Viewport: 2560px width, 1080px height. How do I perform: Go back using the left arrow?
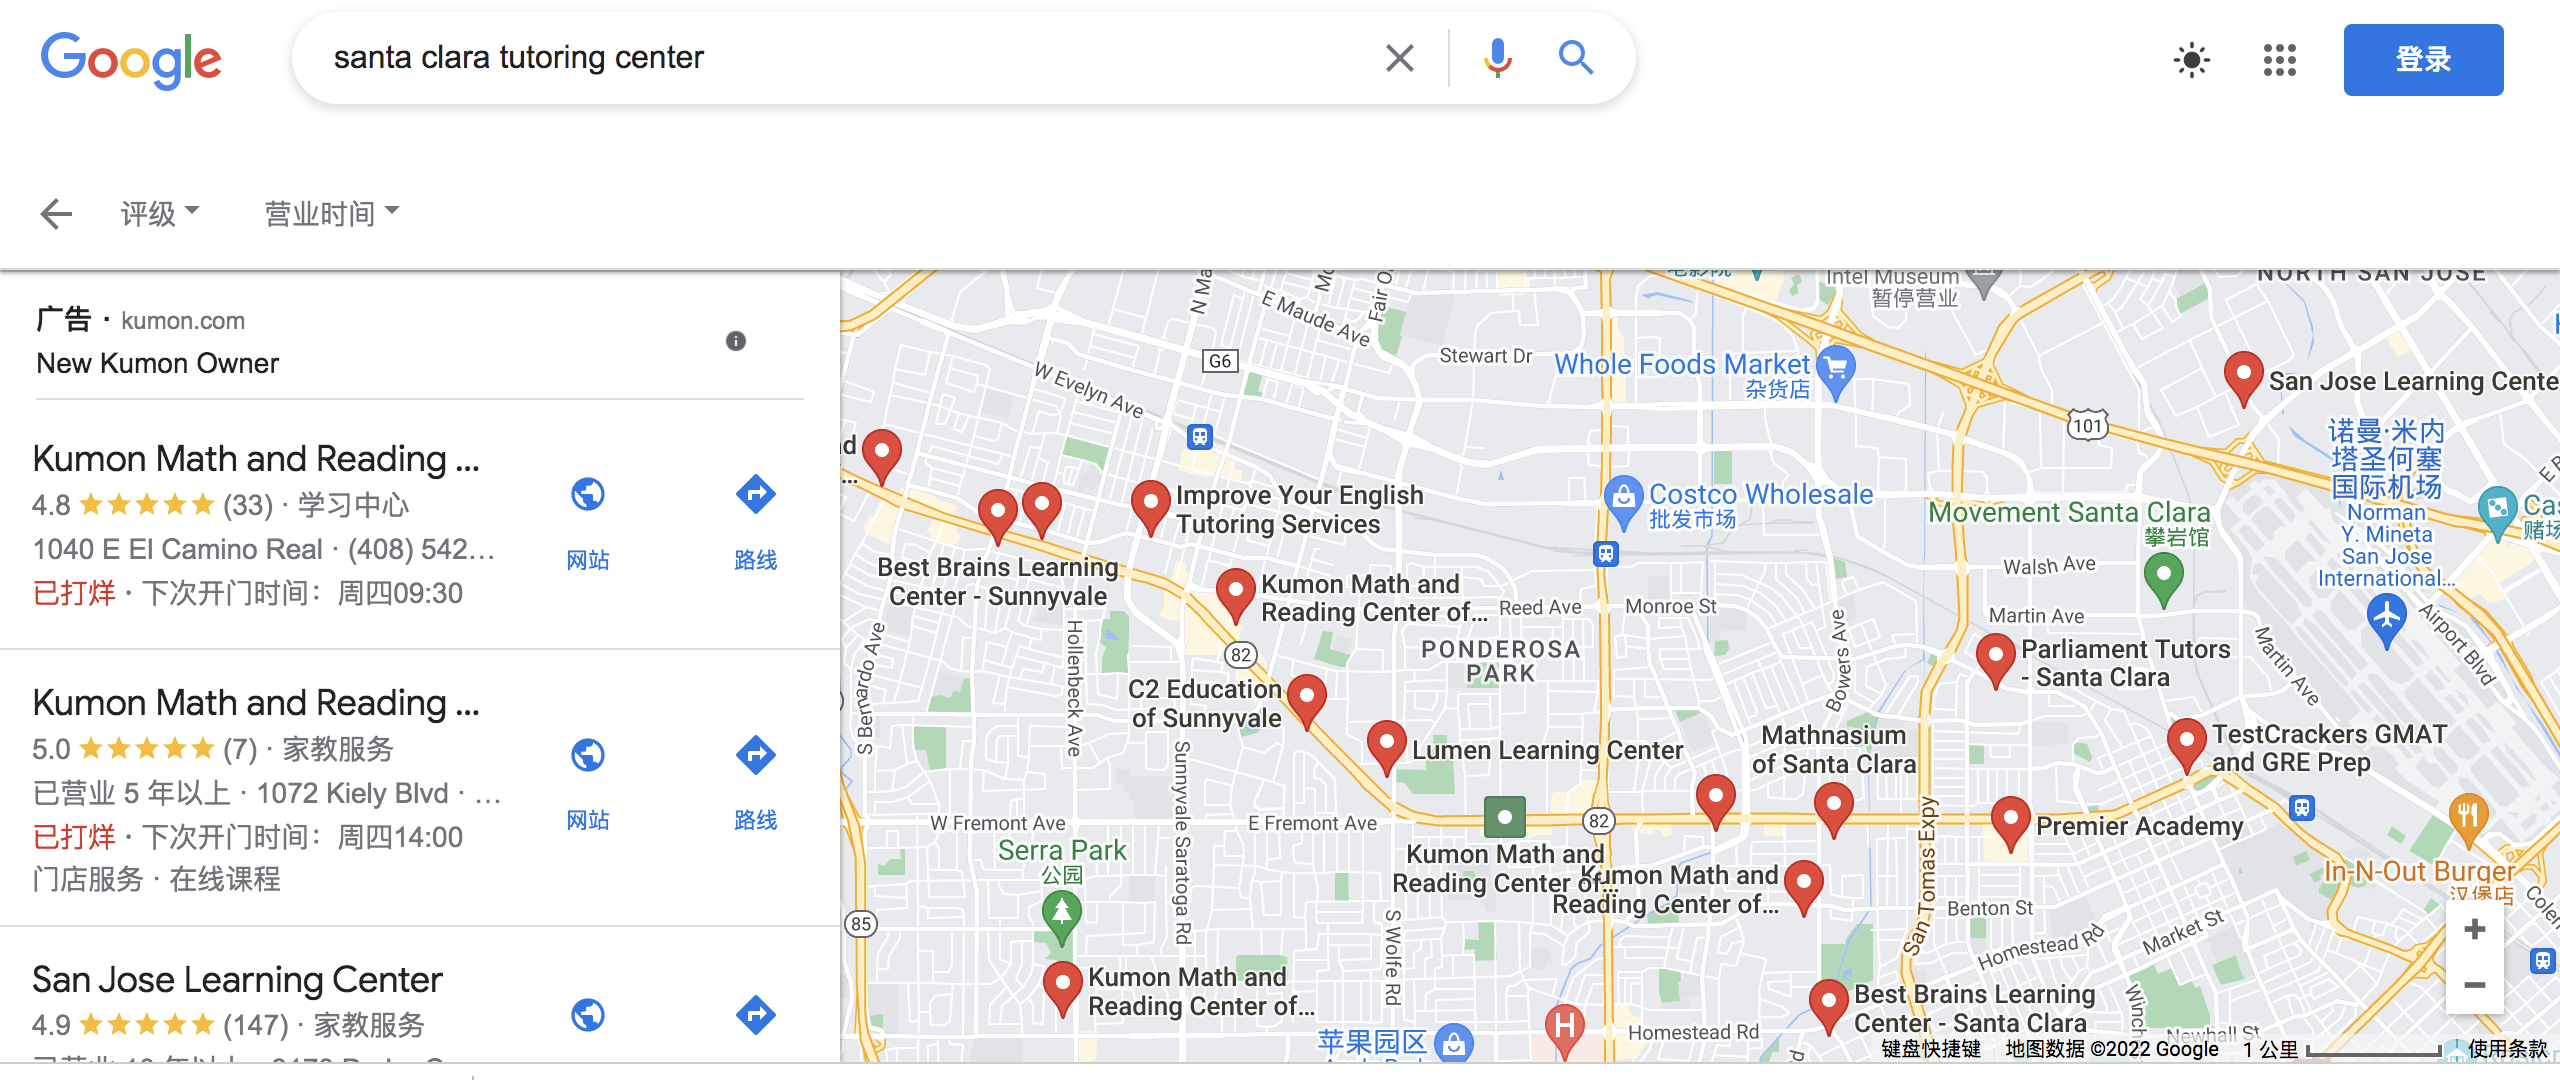pos(56,213)
